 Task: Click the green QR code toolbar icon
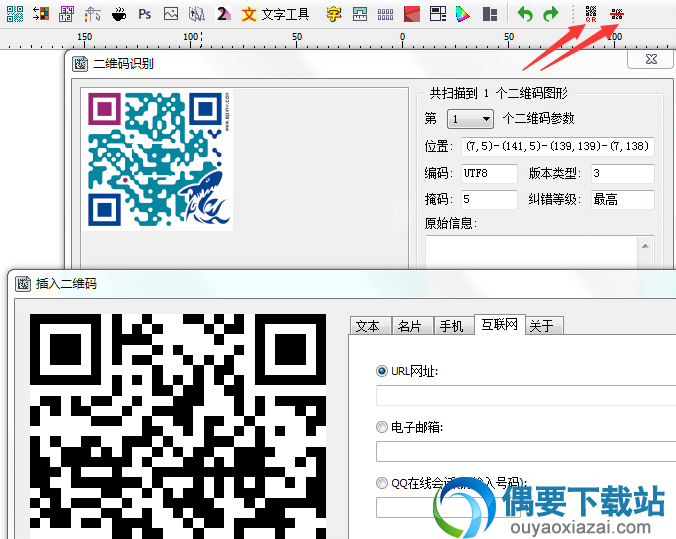tap(15, 14)
